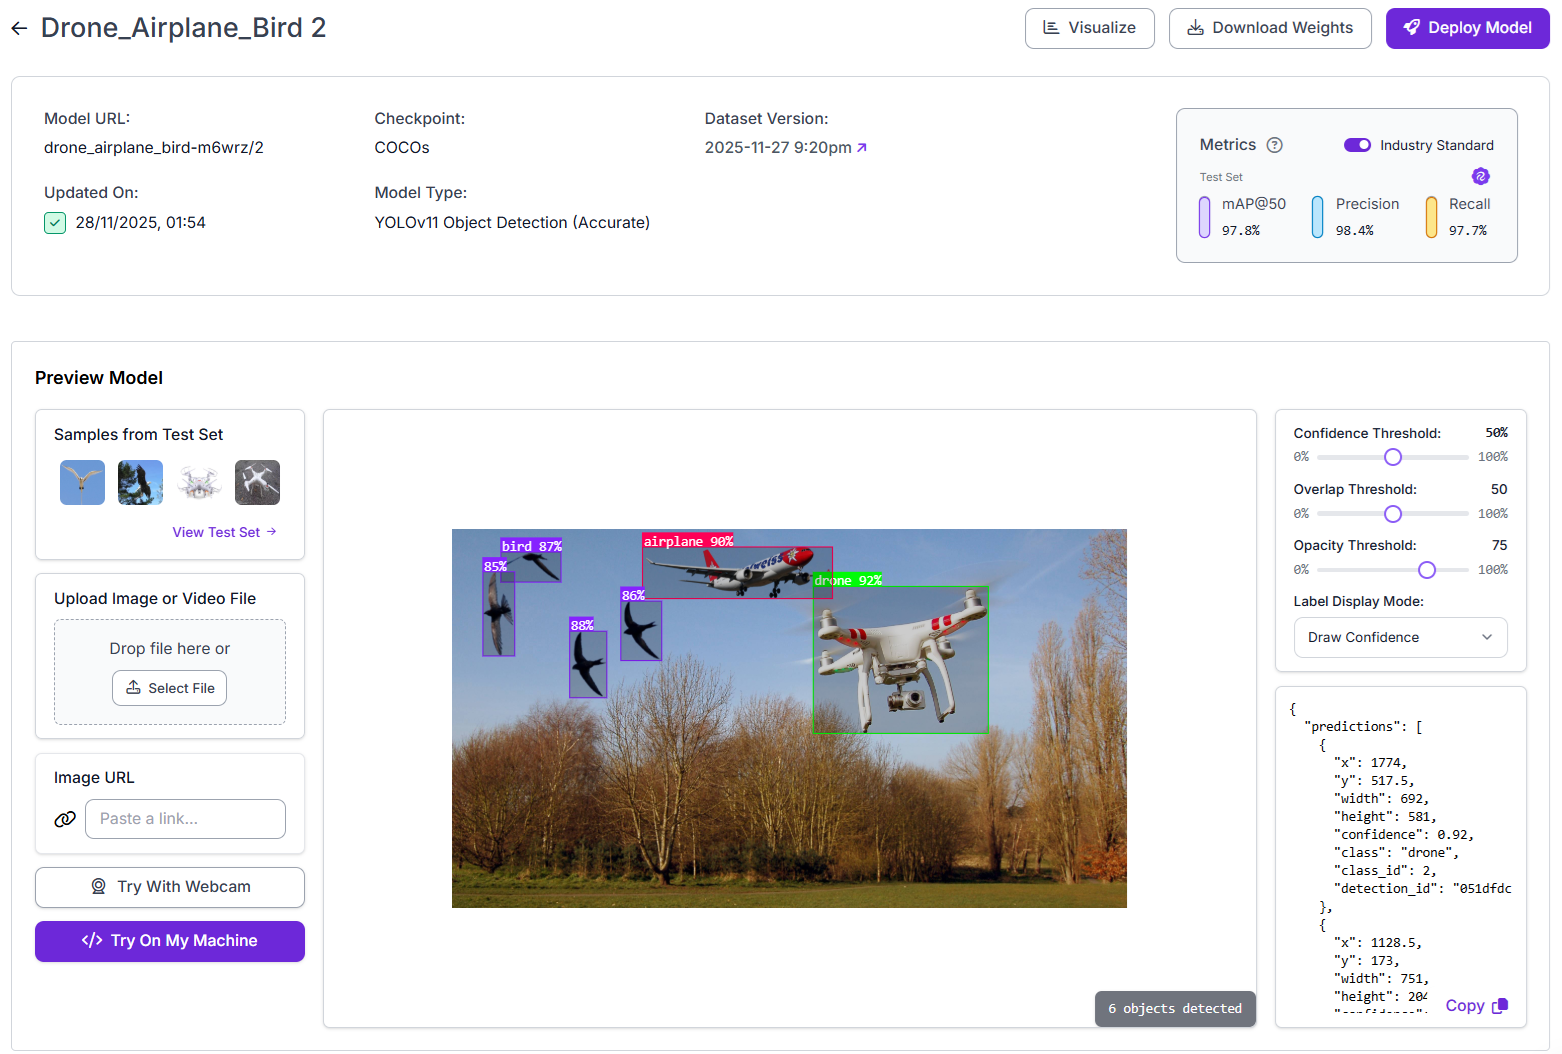The image size is (1562, 1054).
Task: Click the 6 objects detected badge
Action: pyautogui.click(x=1175, y=1008)
